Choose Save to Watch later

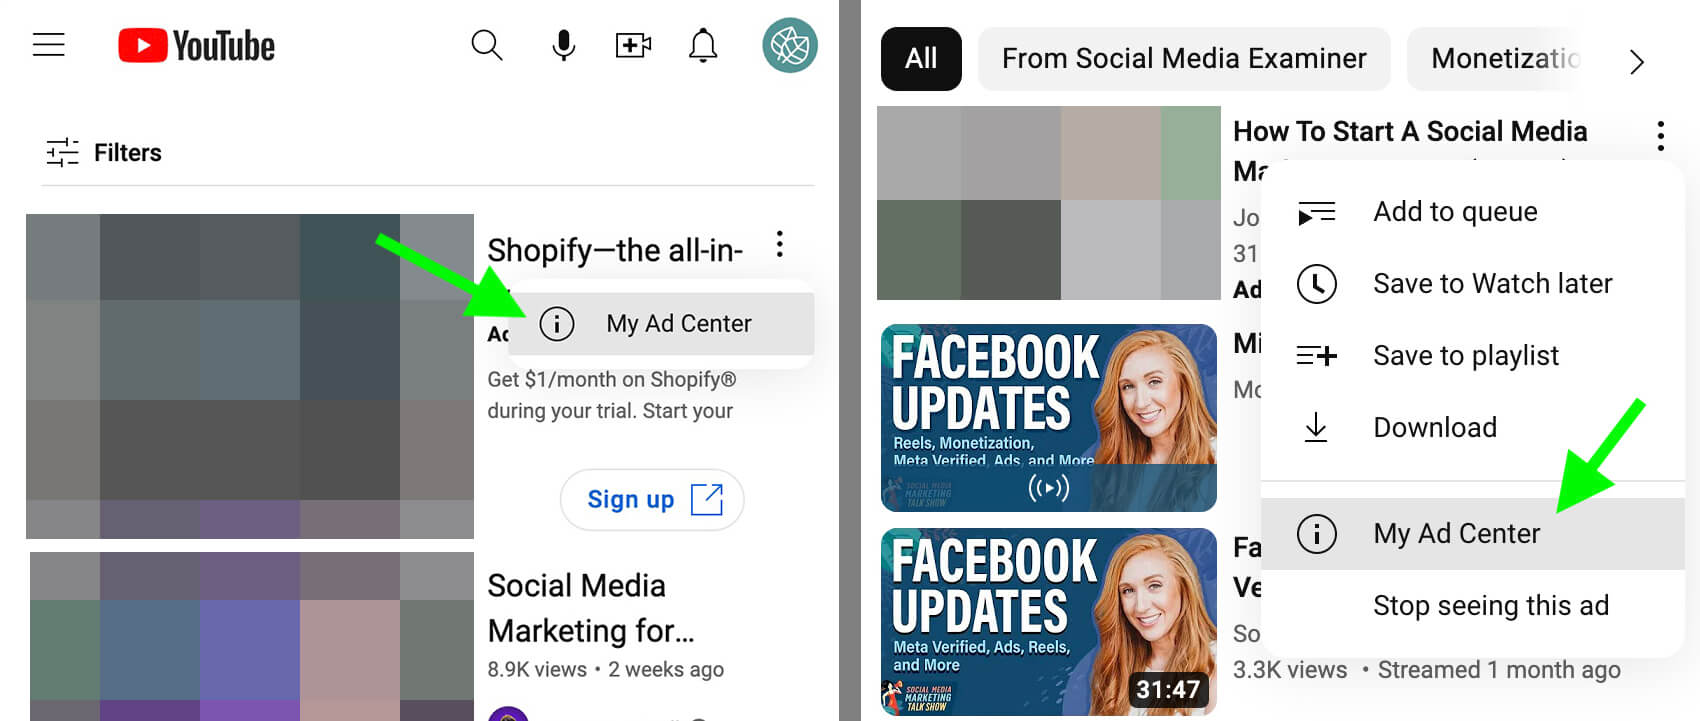(1473, 284)
